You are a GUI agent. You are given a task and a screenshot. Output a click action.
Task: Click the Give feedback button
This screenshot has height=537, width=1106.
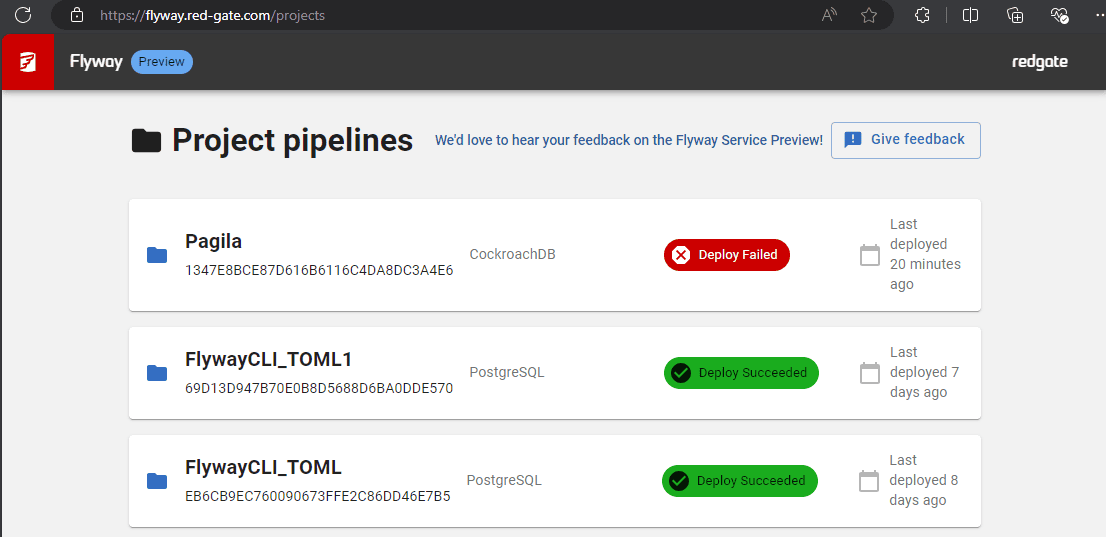coord(905,140)
